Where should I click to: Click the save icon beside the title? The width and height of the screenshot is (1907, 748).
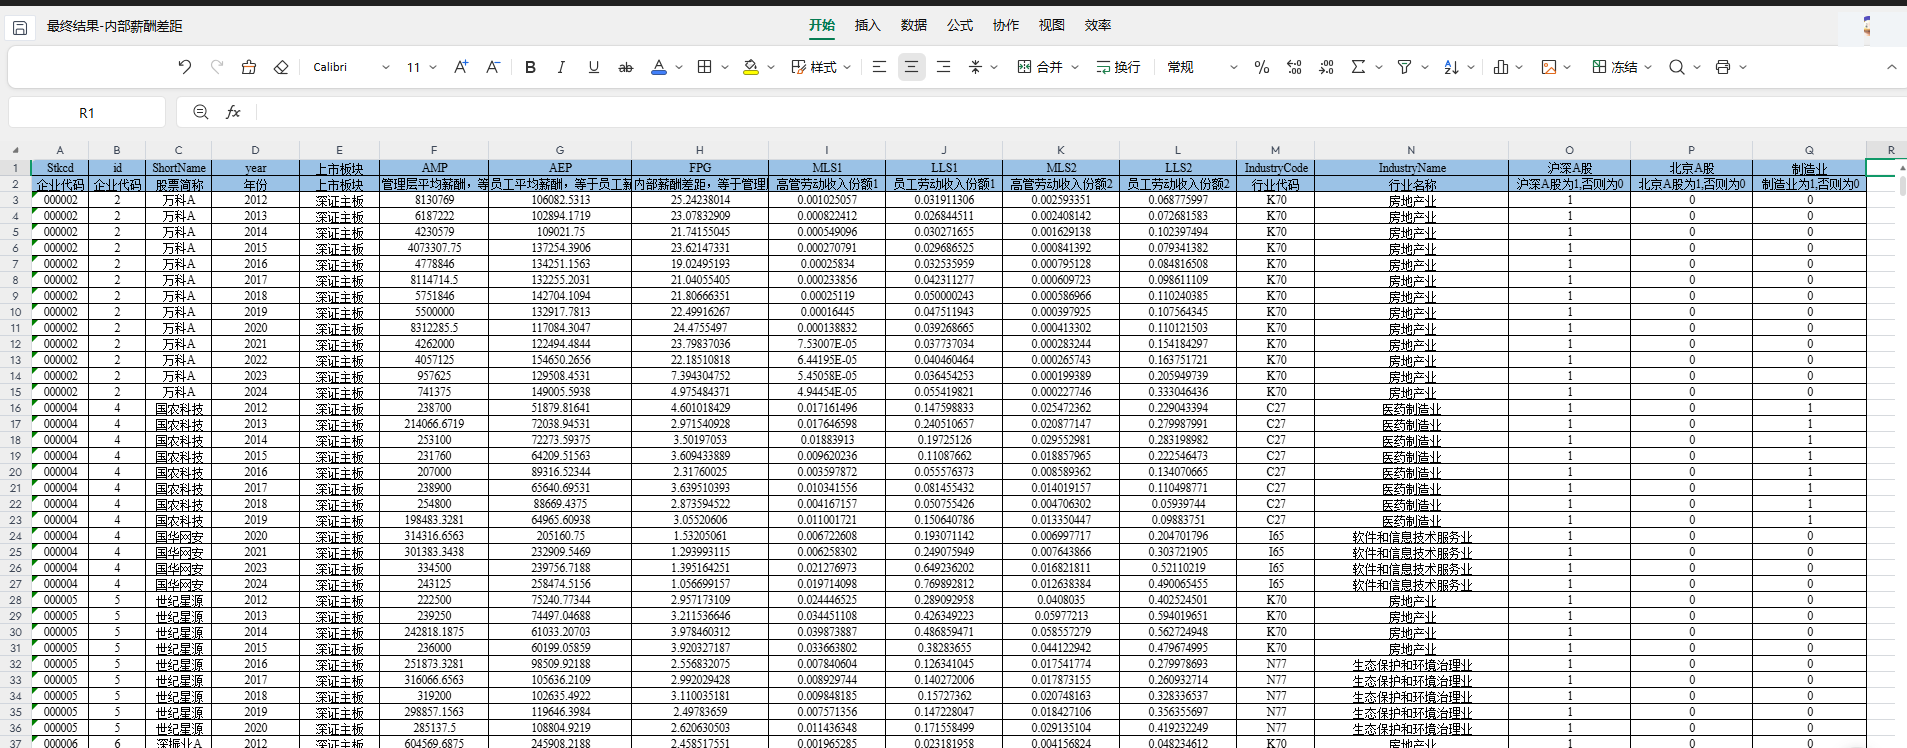20,27
